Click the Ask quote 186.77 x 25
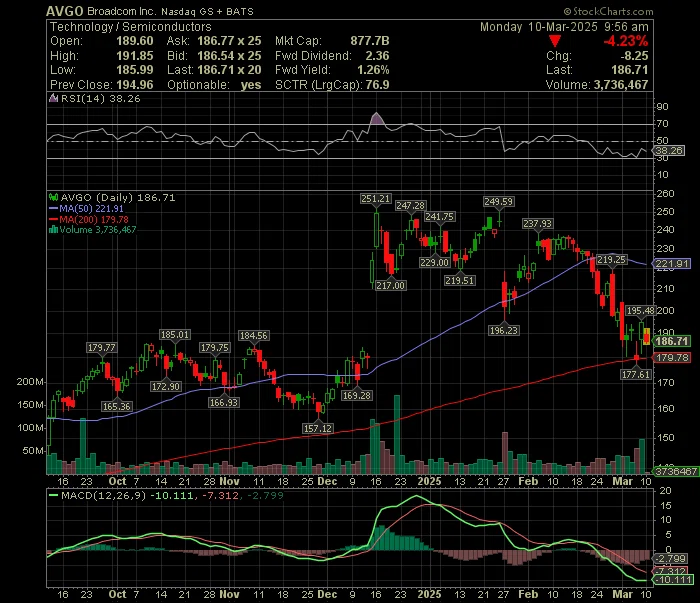Screen dimensions: 700x603 229,41
